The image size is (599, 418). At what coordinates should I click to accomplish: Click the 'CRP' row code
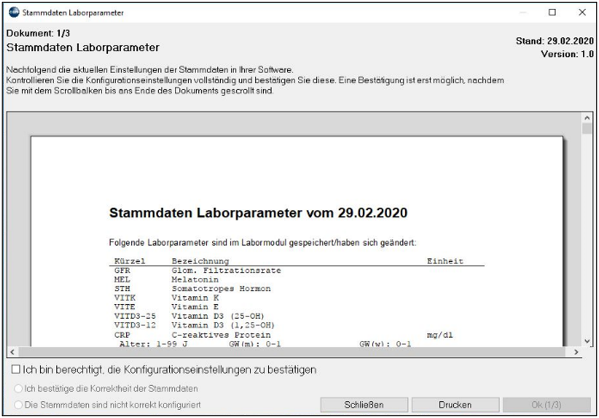click(x=122, y=335)
